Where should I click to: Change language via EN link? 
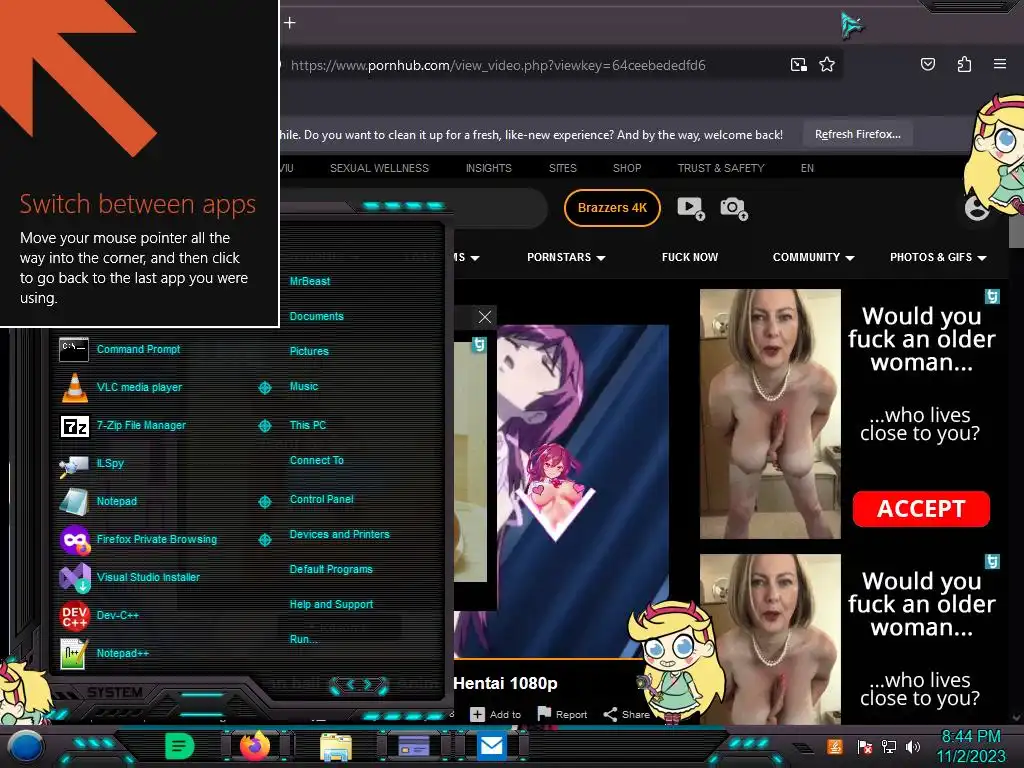coord(807,168)
